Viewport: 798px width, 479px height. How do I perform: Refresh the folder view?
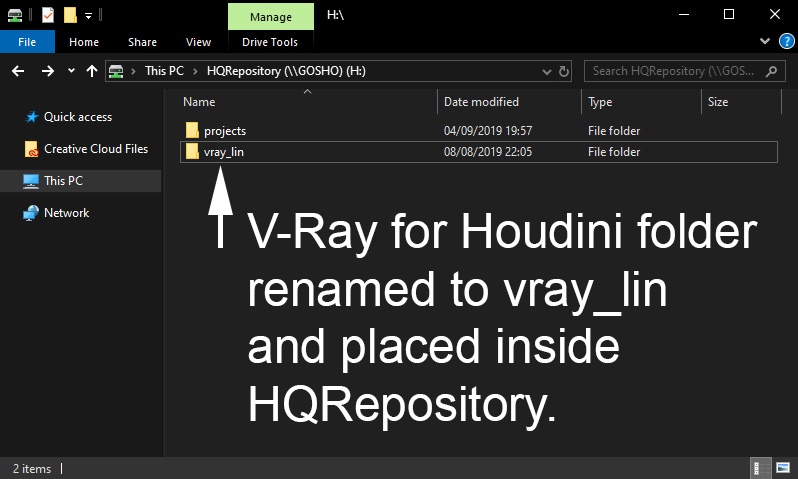click(x=564, y=71)
